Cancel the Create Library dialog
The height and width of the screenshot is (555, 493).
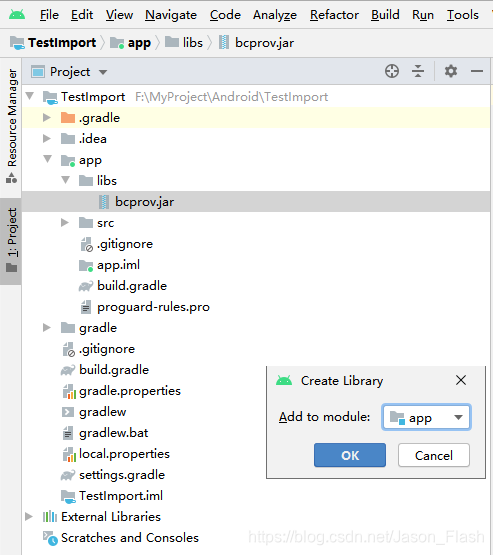[x=434, y=455]
